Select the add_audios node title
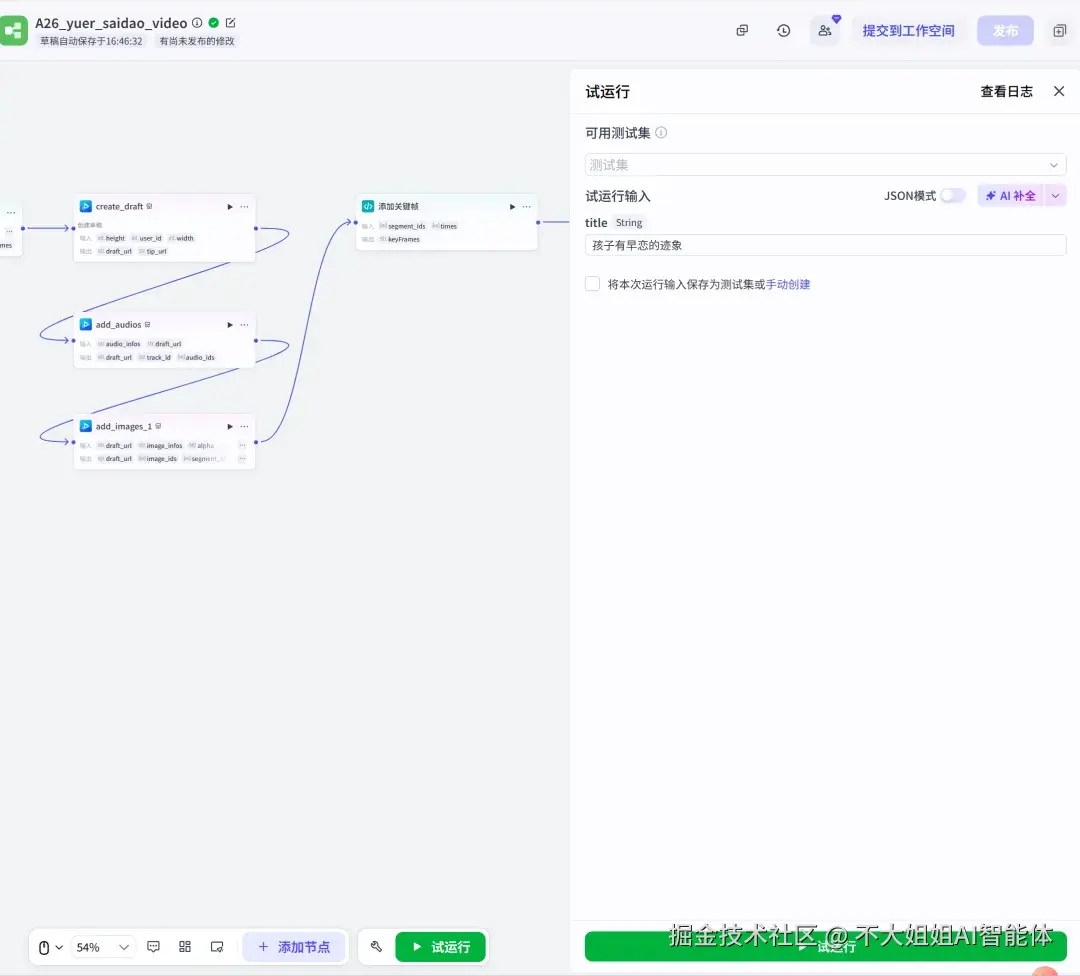The width and height of the screenshot is (1080, 976). click(118, 324)
